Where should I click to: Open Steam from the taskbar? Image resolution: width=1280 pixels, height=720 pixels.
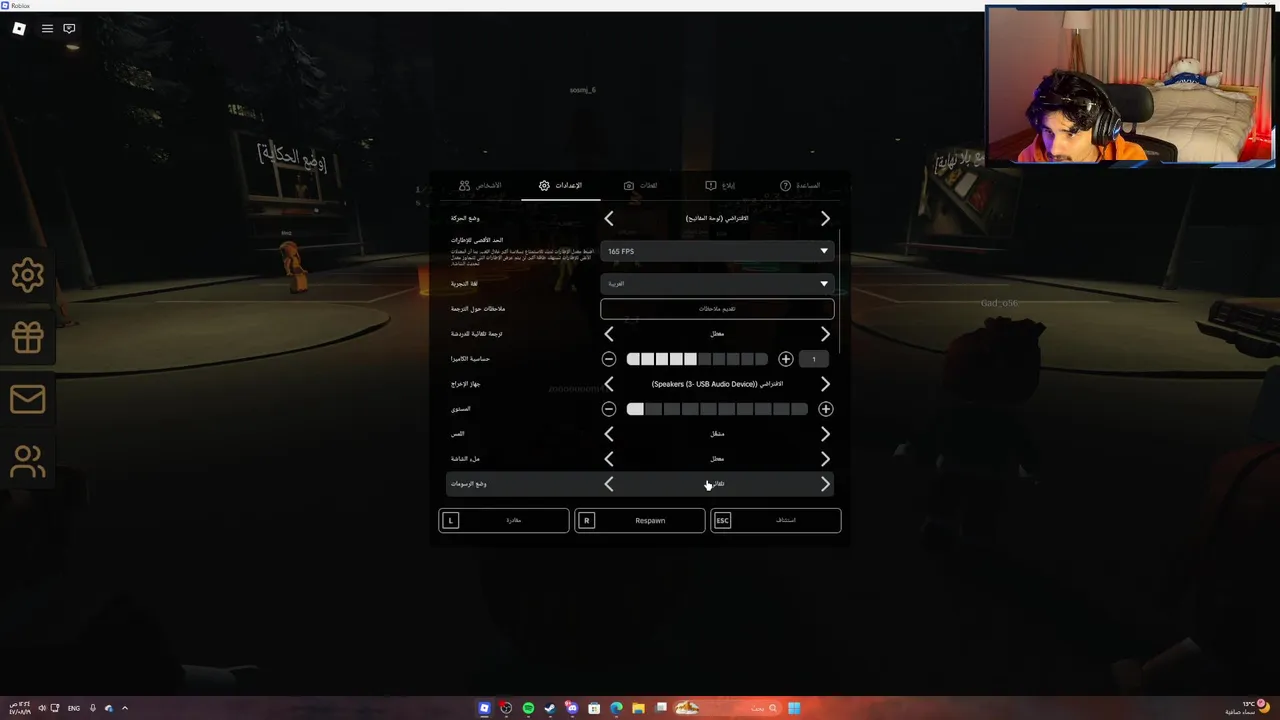tap(550, 708)
